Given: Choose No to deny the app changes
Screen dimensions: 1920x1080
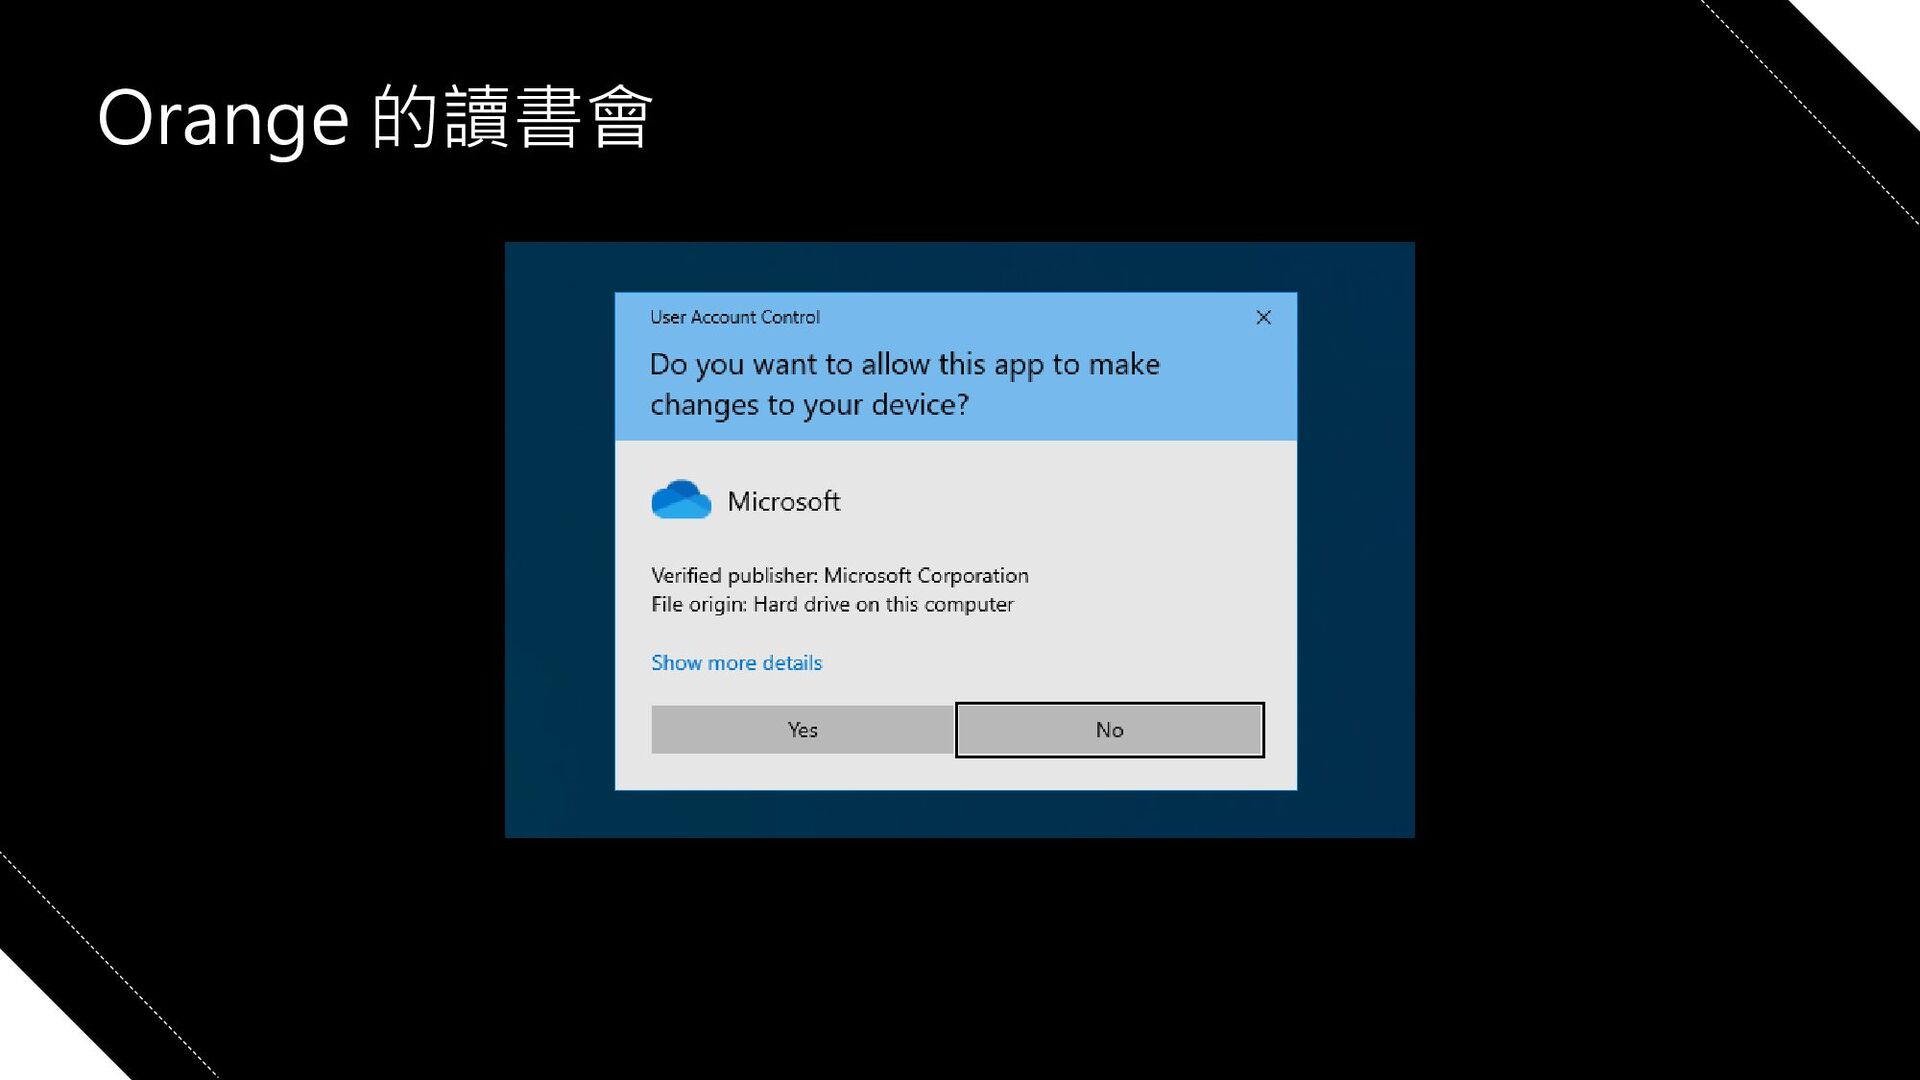Looking at the screenshot, I should point(1110,730).
